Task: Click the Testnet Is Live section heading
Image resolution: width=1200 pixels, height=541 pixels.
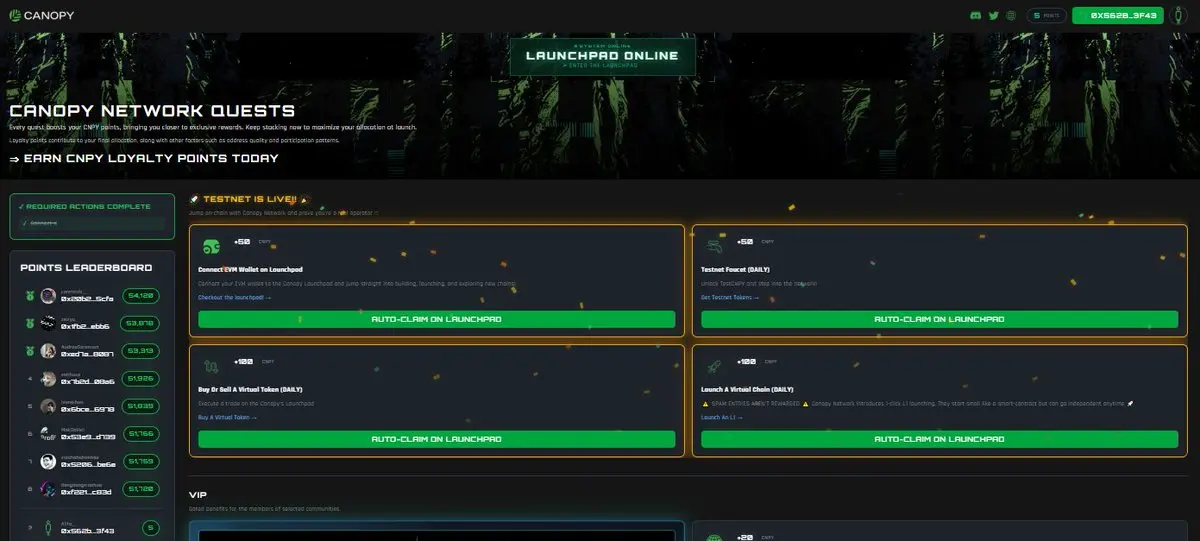Action: [250, 200]
